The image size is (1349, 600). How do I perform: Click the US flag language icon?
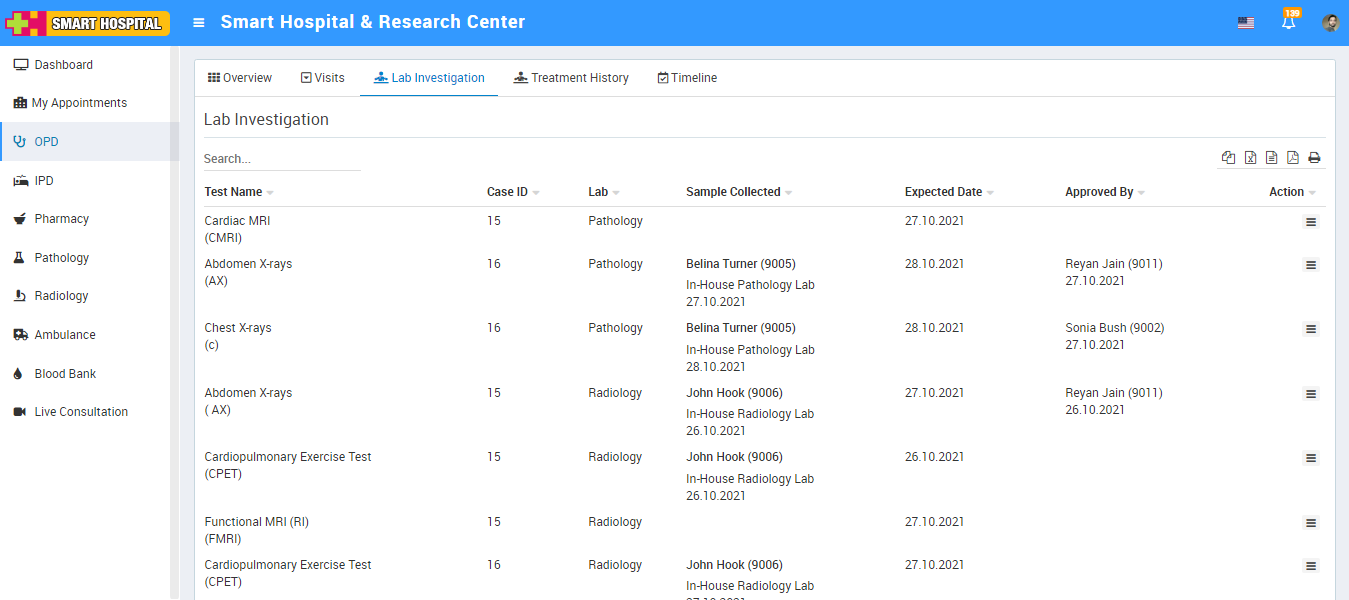pos(1245,23)
